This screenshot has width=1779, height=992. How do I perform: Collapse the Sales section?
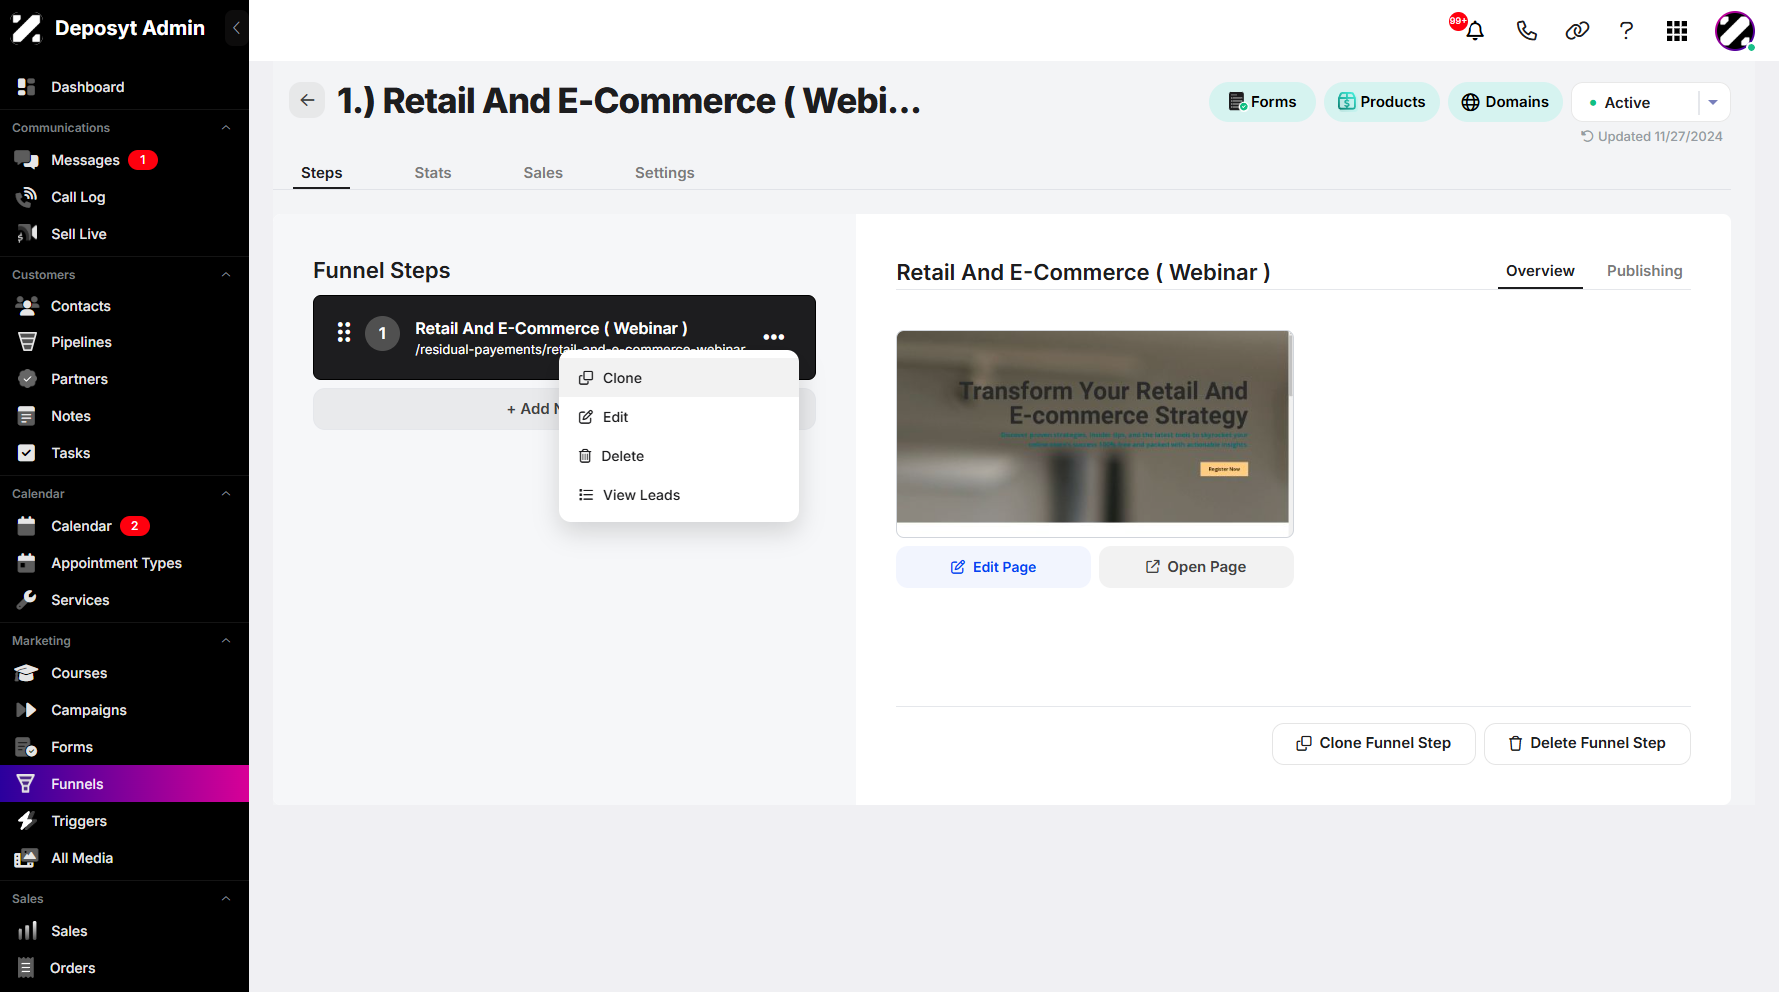pos(226,899)
